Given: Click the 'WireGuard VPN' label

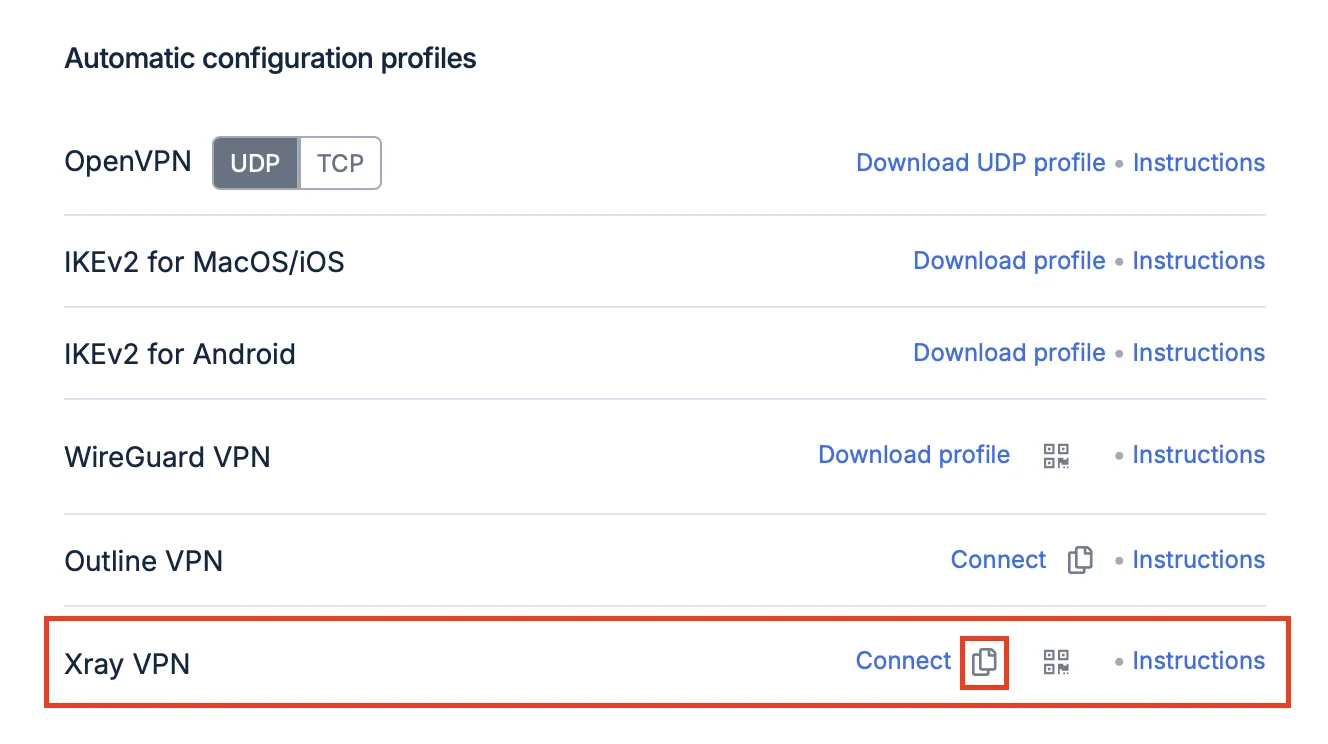Looking at the screenshot, I should pos(167,457).
